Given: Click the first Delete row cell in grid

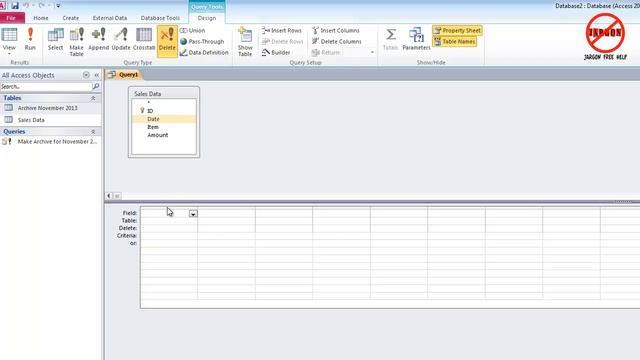Looking at the screenshot, I should (169, 228).
